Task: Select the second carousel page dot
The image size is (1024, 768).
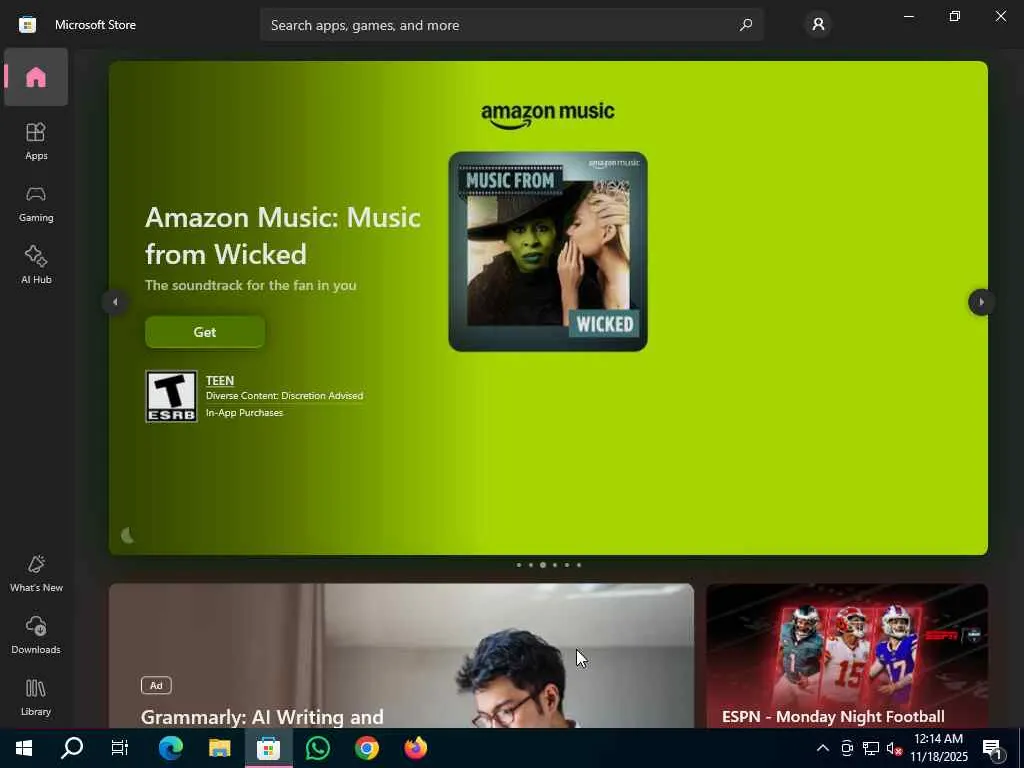Action: 530,565
